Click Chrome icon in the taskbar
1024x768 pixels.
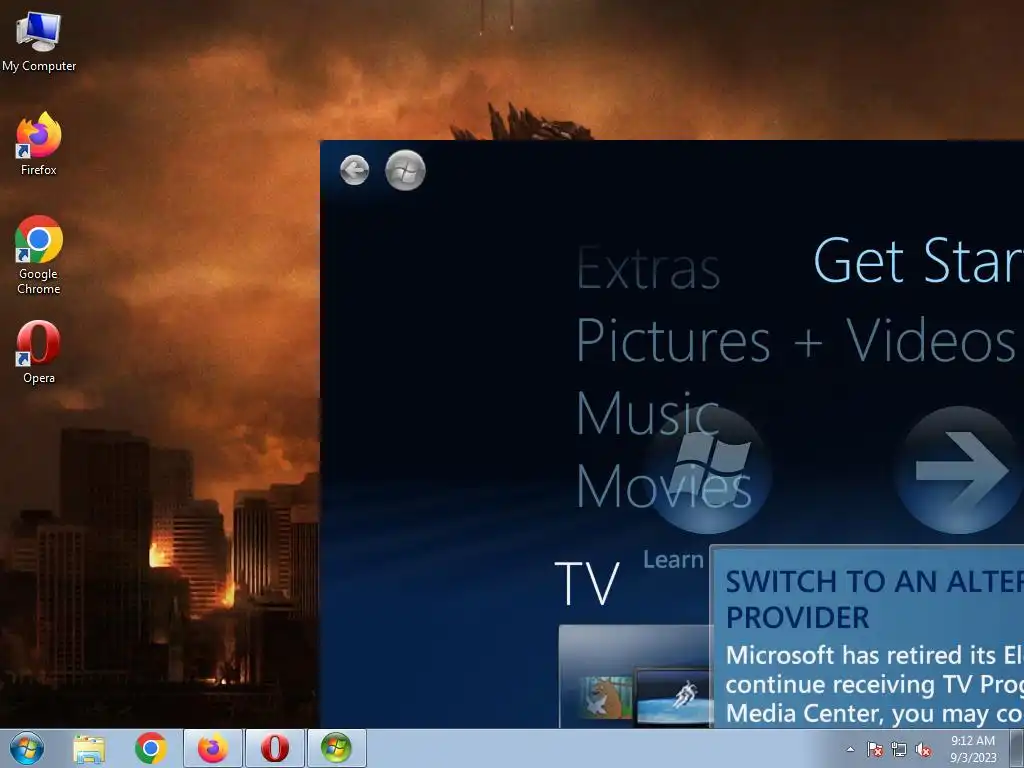[x=151, y=748]
